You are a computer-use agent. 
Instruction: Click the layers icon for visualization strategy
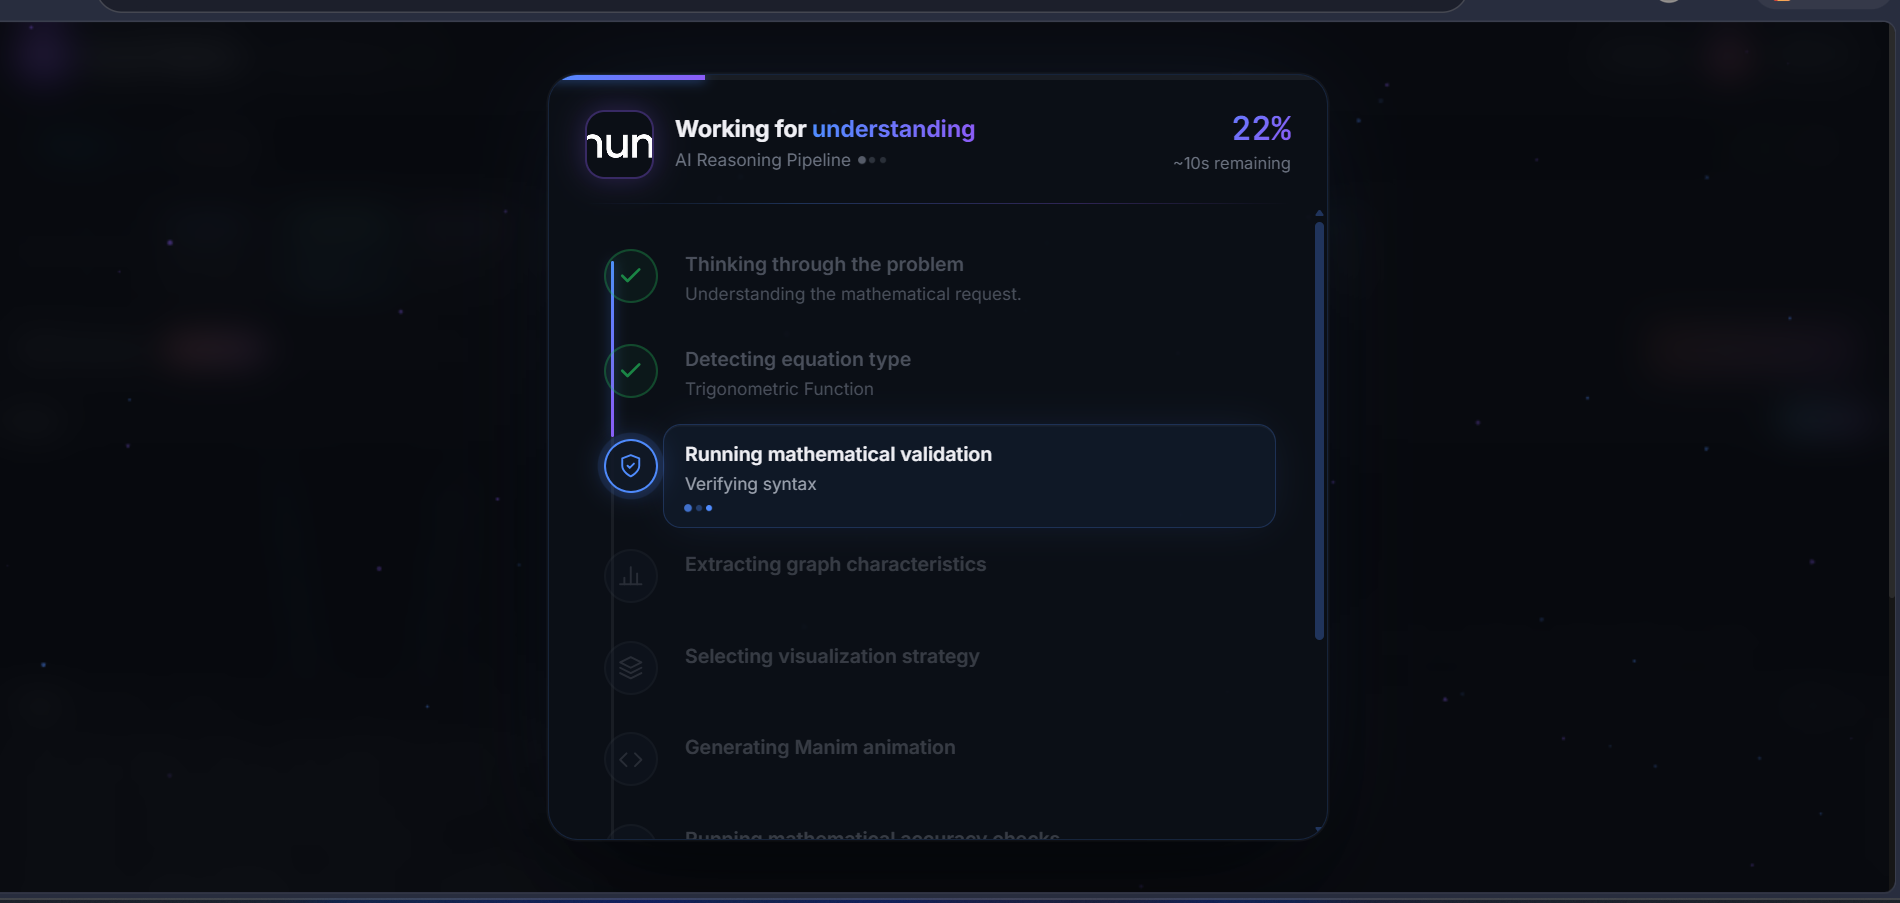[631, 668]
